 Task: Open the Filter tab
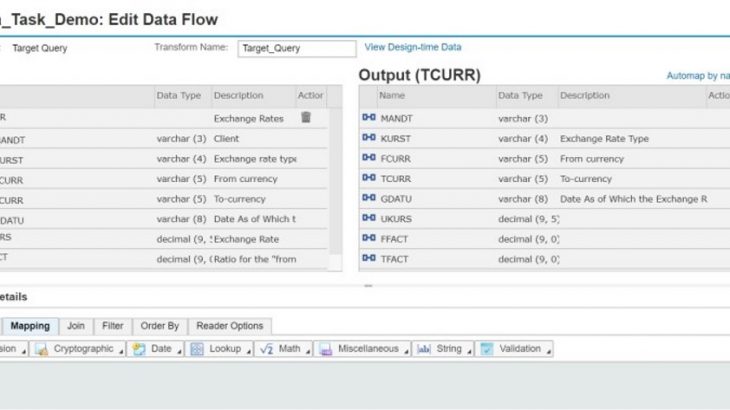click(113, 326)
